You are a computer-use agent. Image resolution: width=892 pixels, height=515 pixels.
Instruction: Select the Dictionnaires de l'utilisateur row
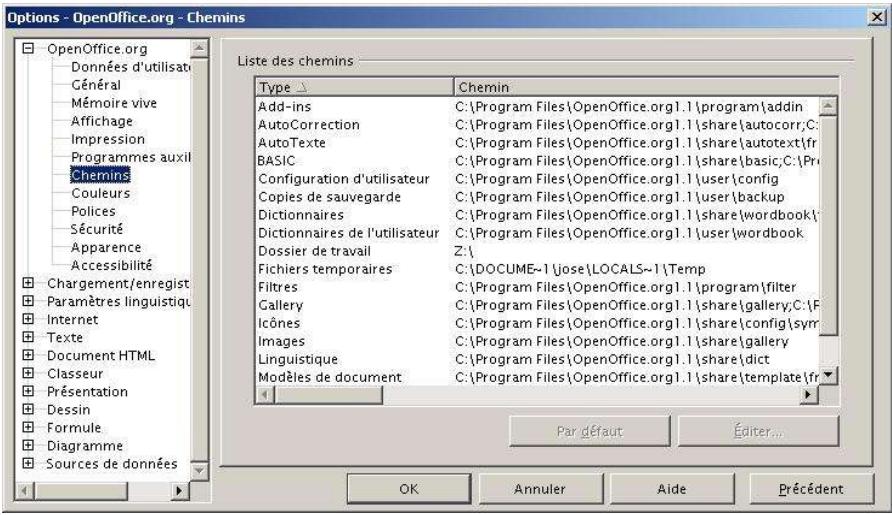538,233
